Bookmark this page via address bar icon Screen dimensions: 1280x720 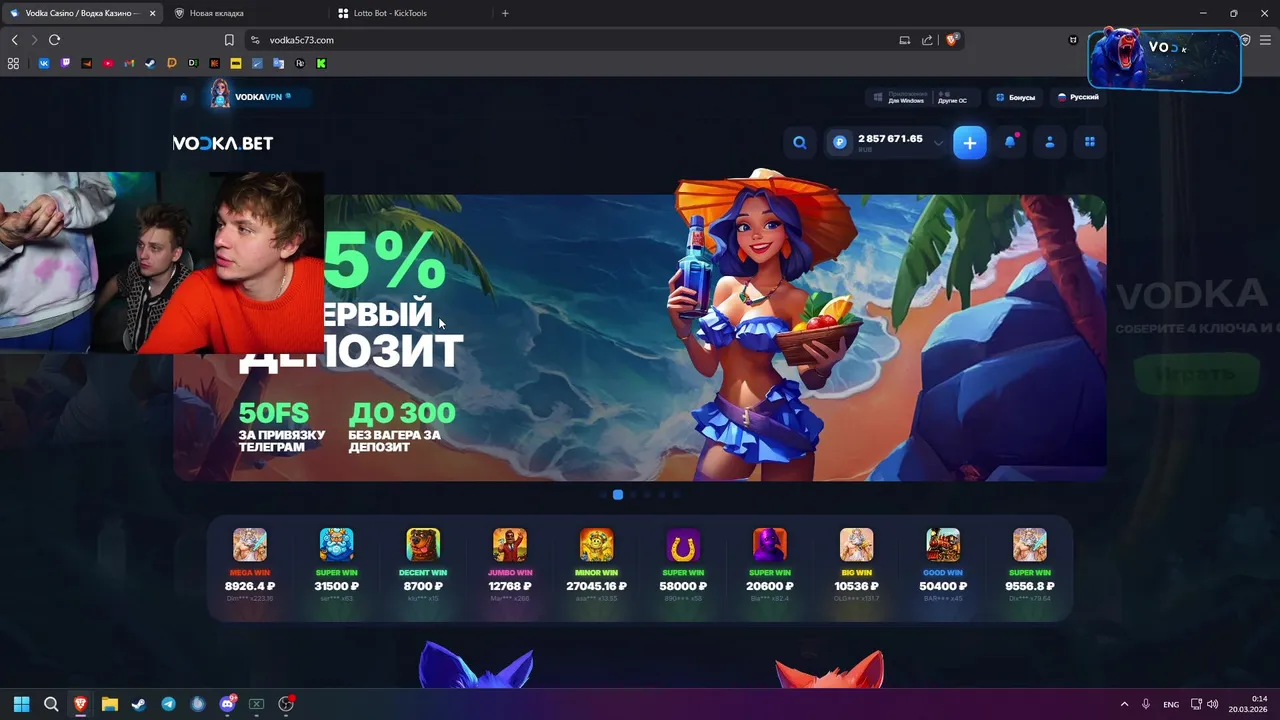229,40
